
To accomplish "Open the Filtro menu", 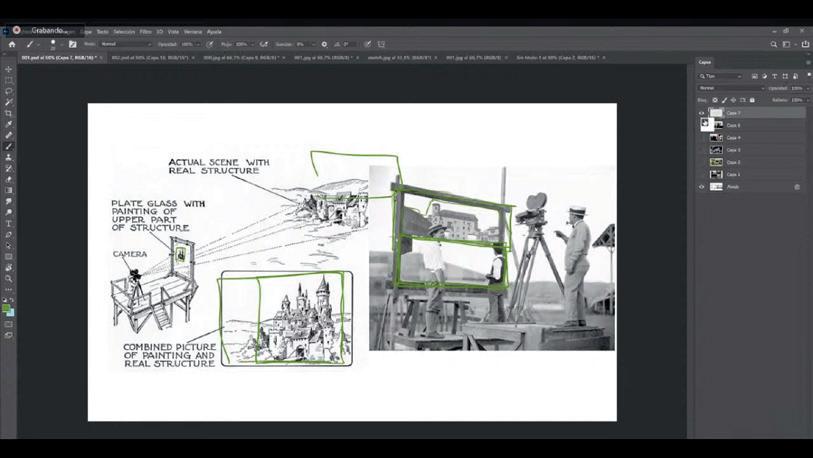I will [145, 32].
